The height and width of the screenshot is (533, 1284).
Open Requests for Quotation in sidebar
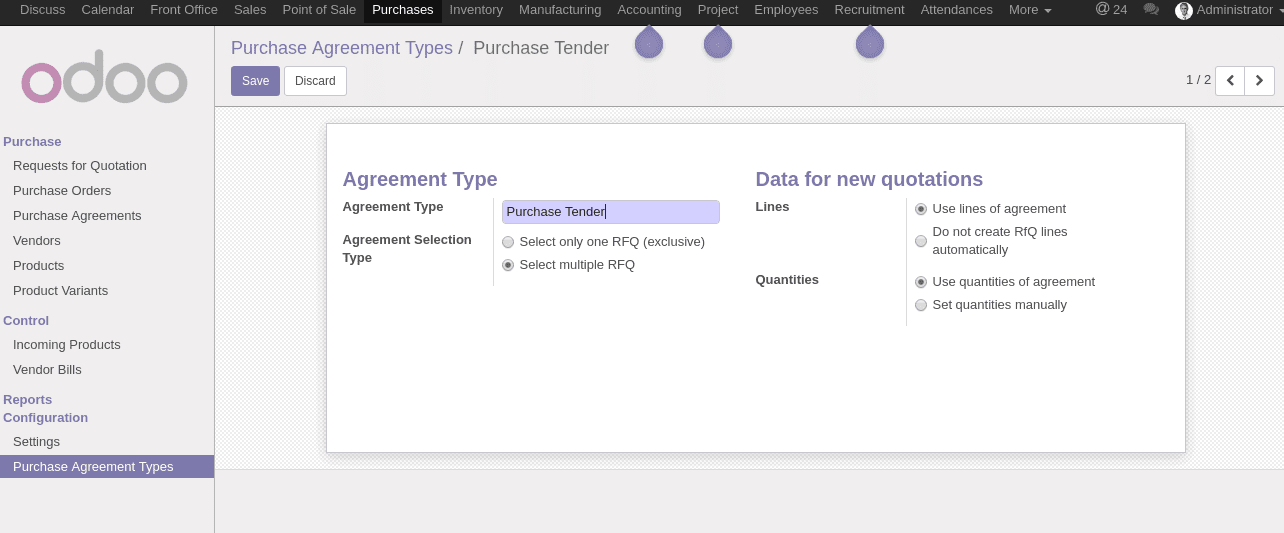tap(80, 166)
